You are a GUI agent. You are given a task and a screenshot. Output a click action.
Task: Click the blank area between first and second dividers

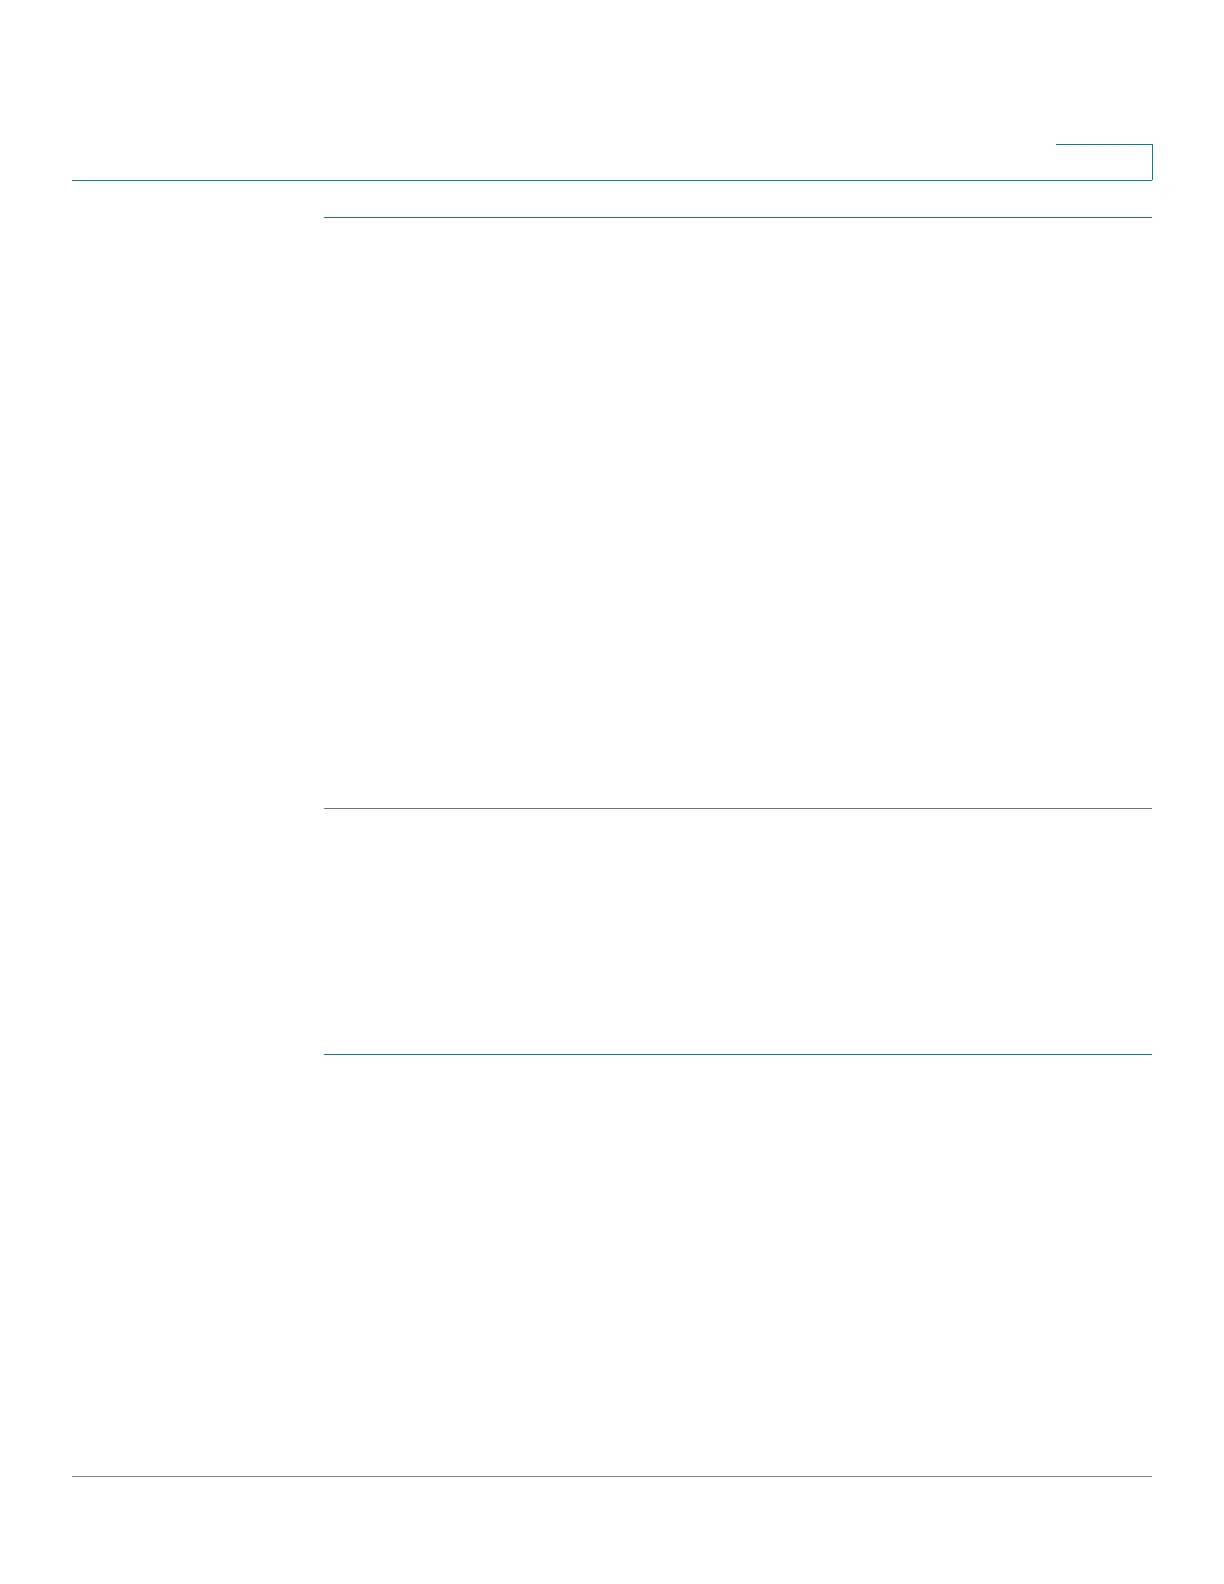738,512
